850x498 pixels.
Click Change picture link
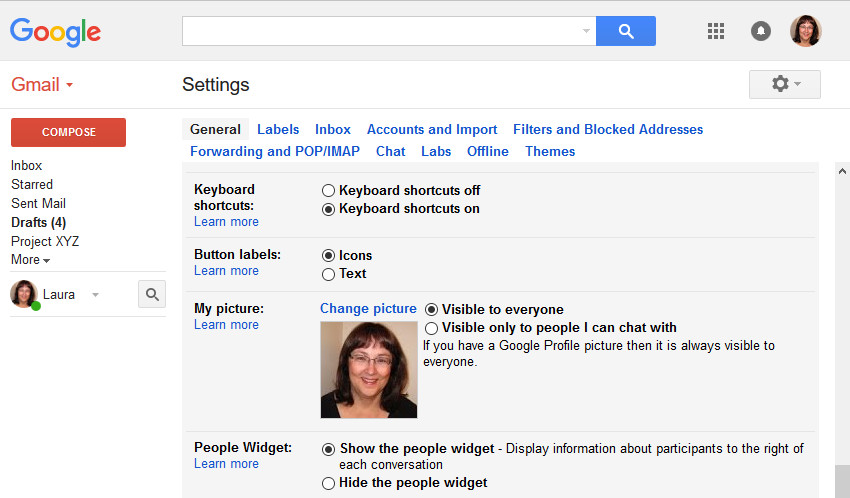pyautogui.click(x=368, y=308)
